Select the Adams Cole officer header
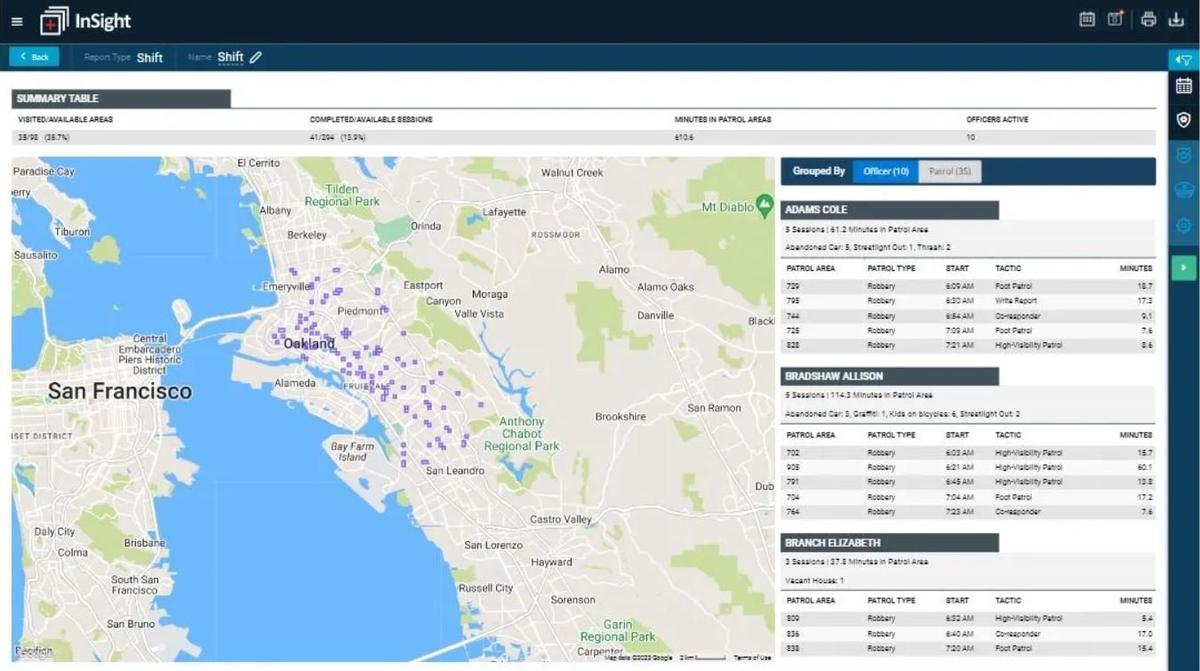Screen dimensions: 1200x671 pyautogui.click(x=889, y=210)
